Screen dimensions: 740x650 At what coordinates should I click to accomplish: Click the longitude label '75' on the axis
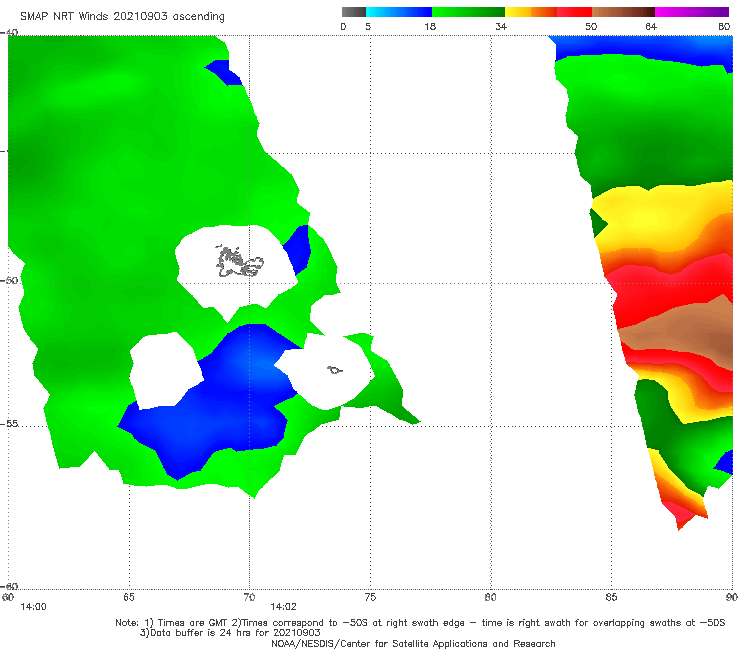[370, 597]
